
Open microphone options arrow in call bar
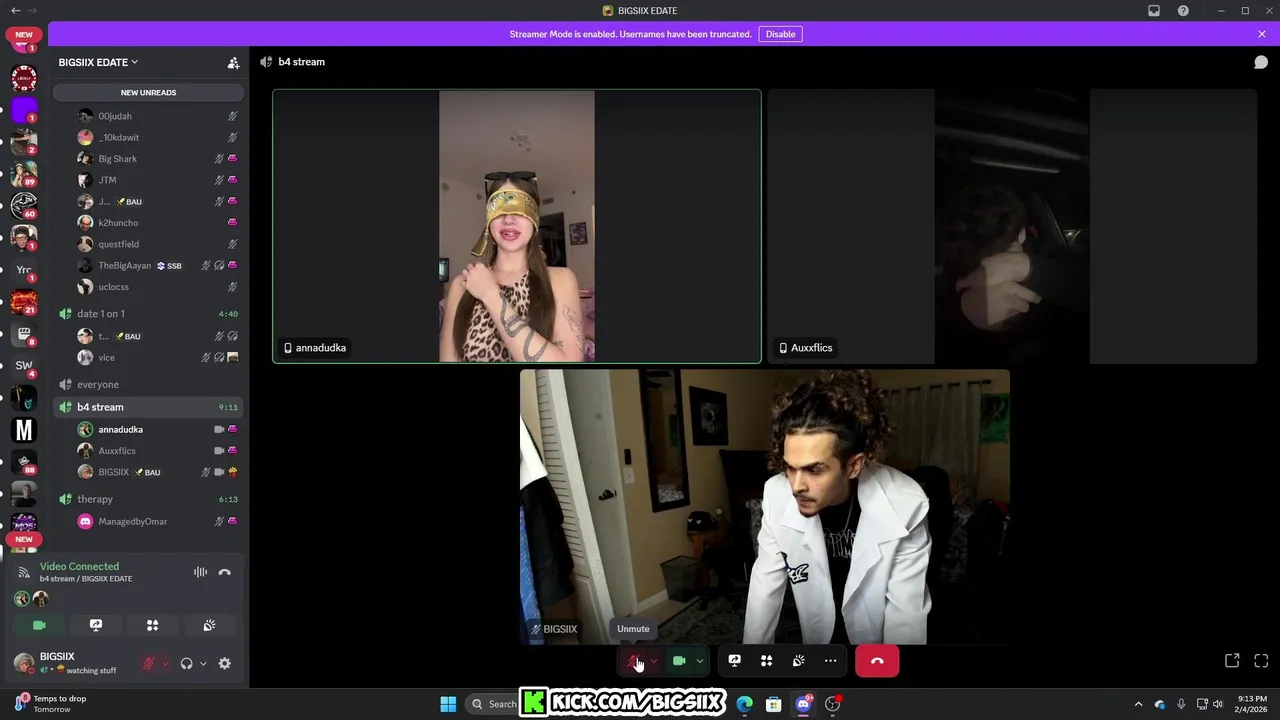click(x=654, y=661)
